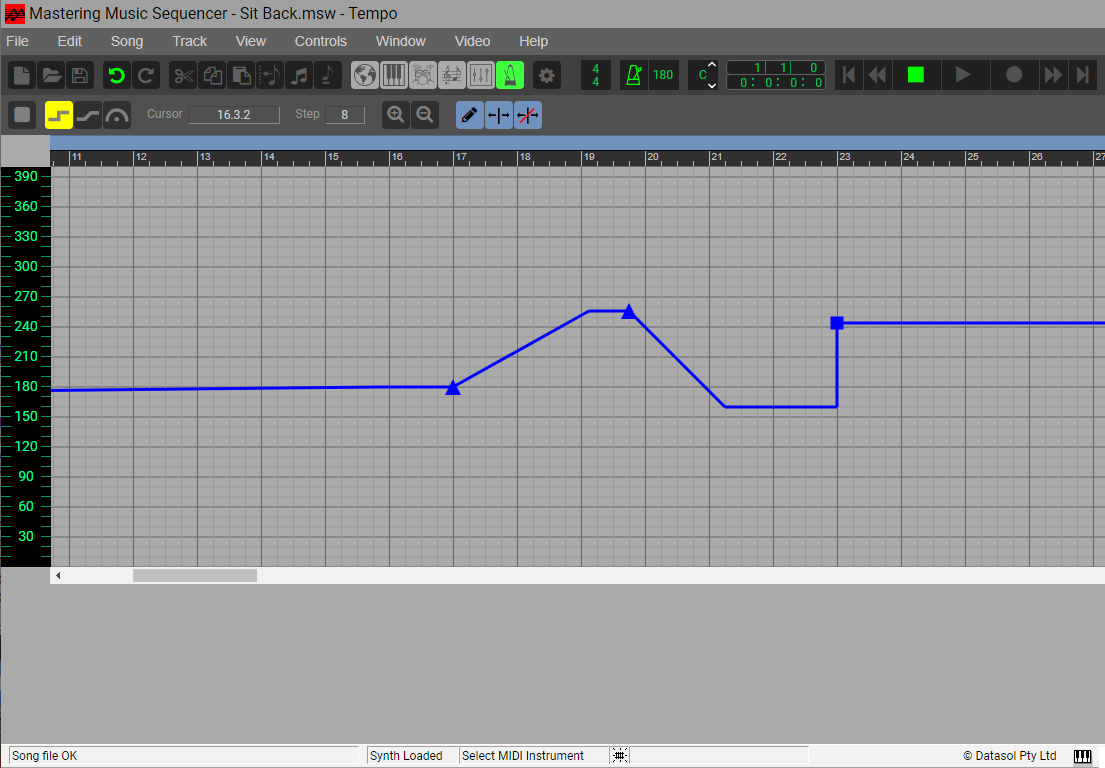Click the scissors cut icon
Viewport: 1105px width, 768px height.
point(183,75)
